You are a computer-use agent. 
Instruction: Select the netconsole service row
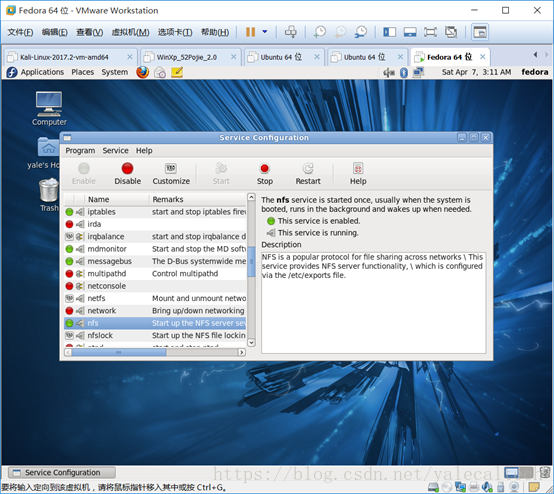tap(155, 286)
